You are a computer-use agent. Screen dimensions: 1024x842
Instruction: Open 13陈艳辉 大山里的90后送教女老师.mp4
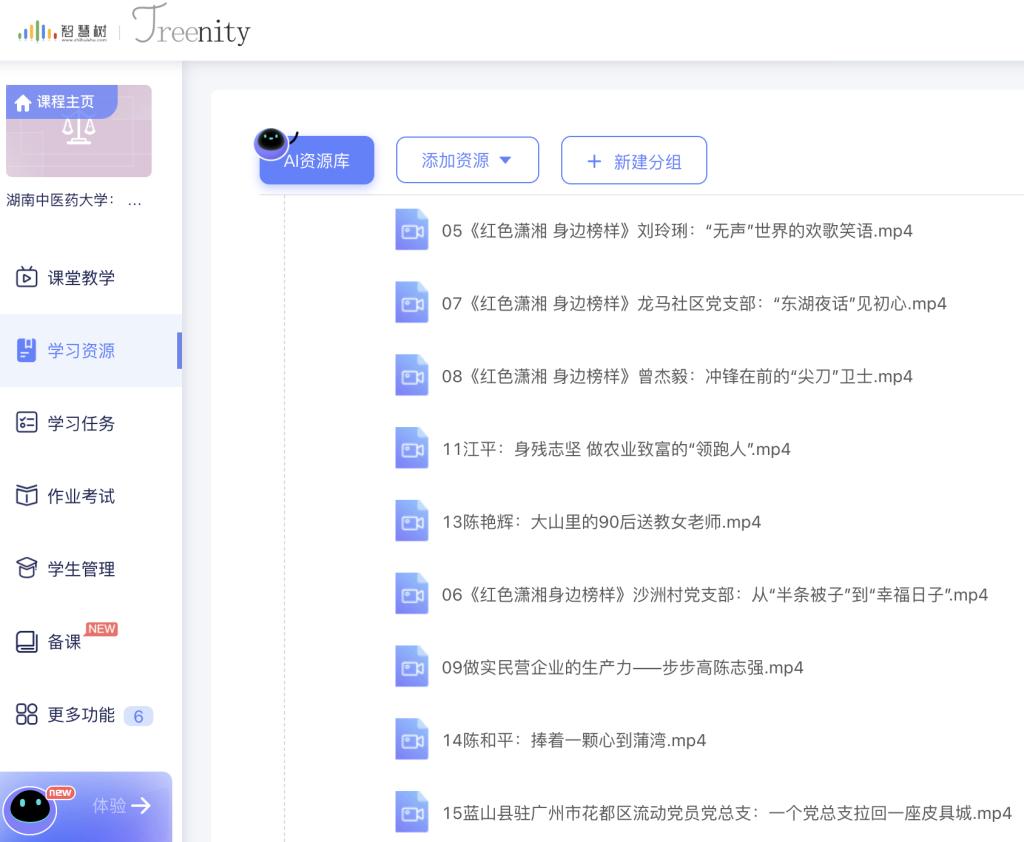click(x=601, y=522)
